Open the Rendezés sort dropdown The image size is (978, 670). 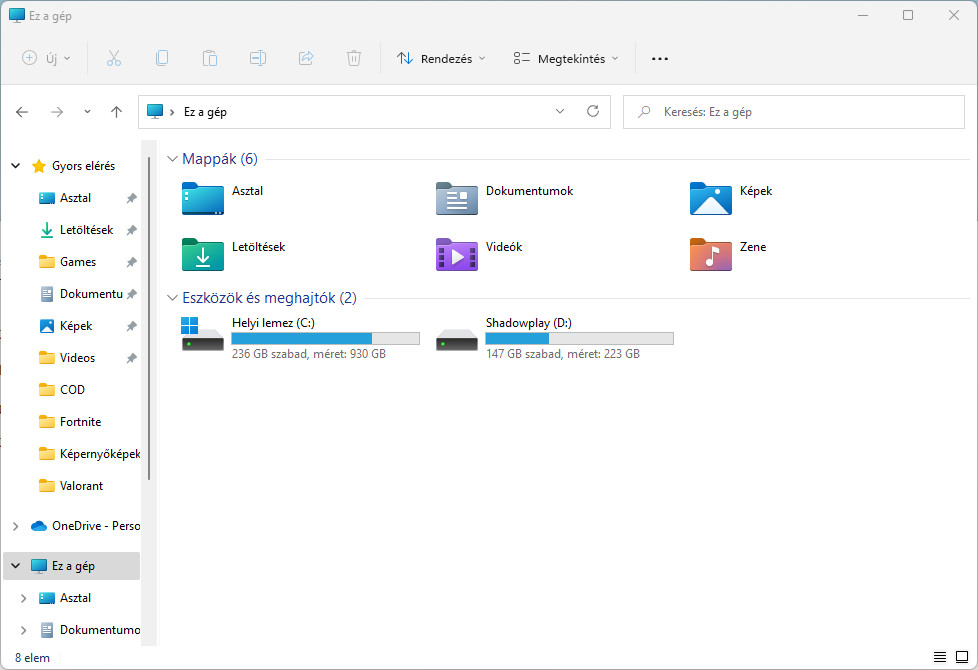coord(441,58)
